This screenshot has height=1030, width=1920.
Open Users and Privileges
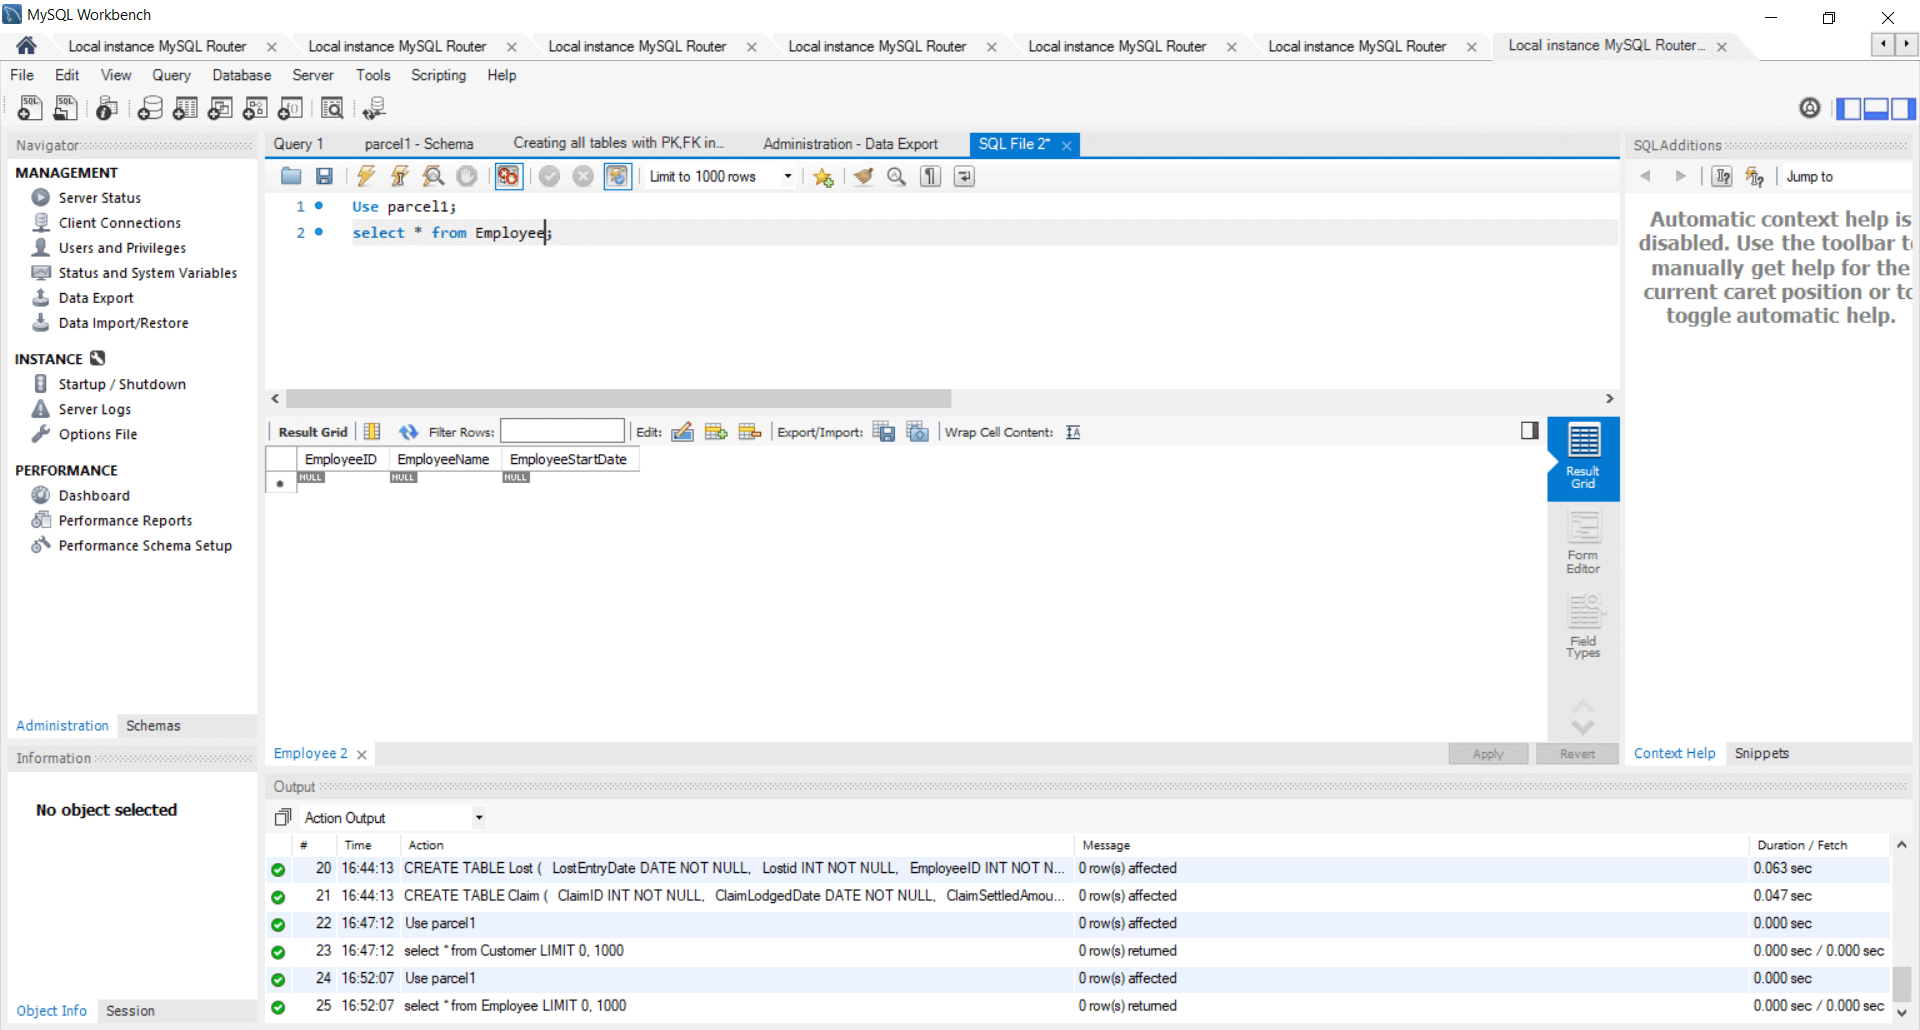122,248
